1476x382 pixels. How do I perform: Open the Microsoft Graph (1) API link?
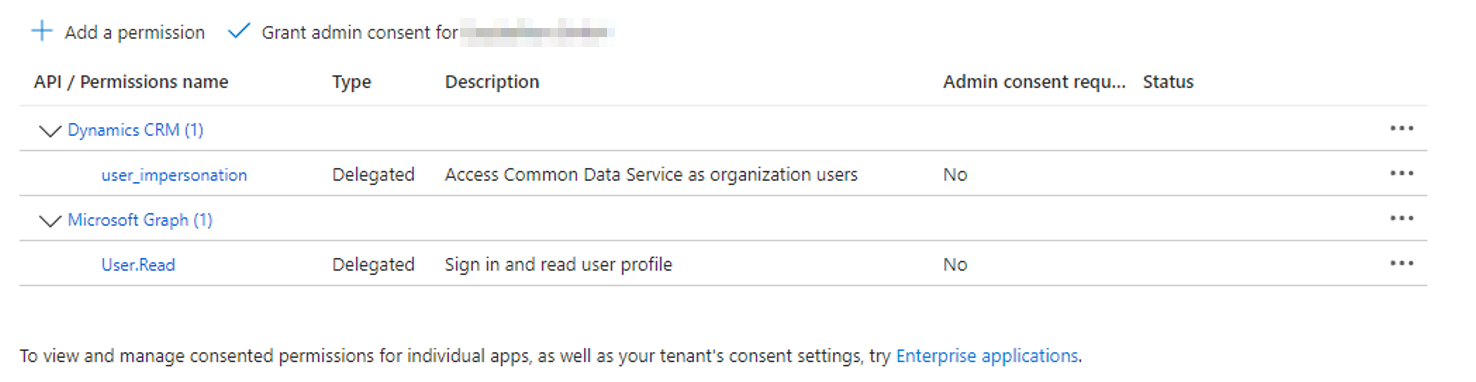coord(140,220)
